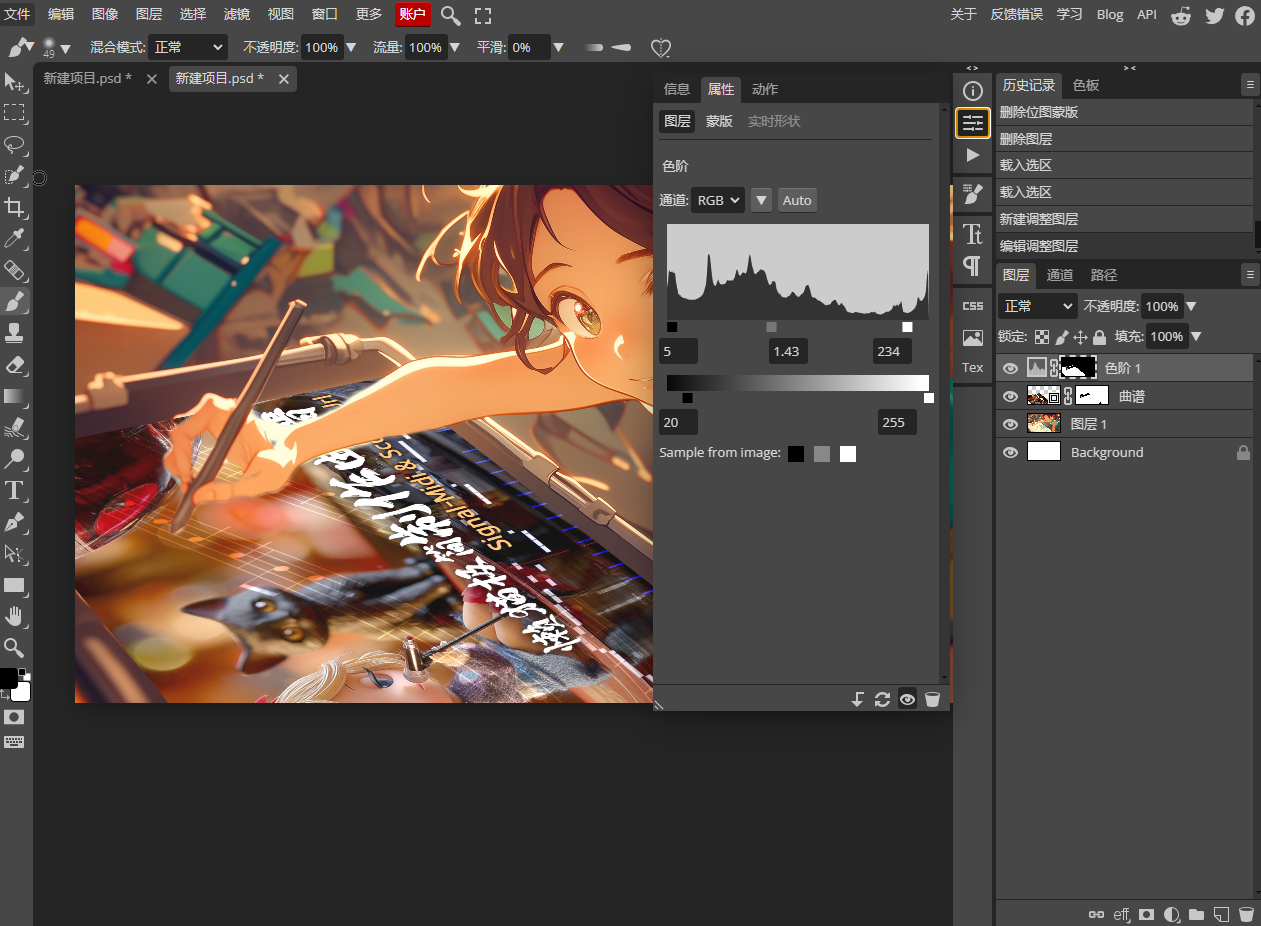Select the Pen tool

(14, 522)
